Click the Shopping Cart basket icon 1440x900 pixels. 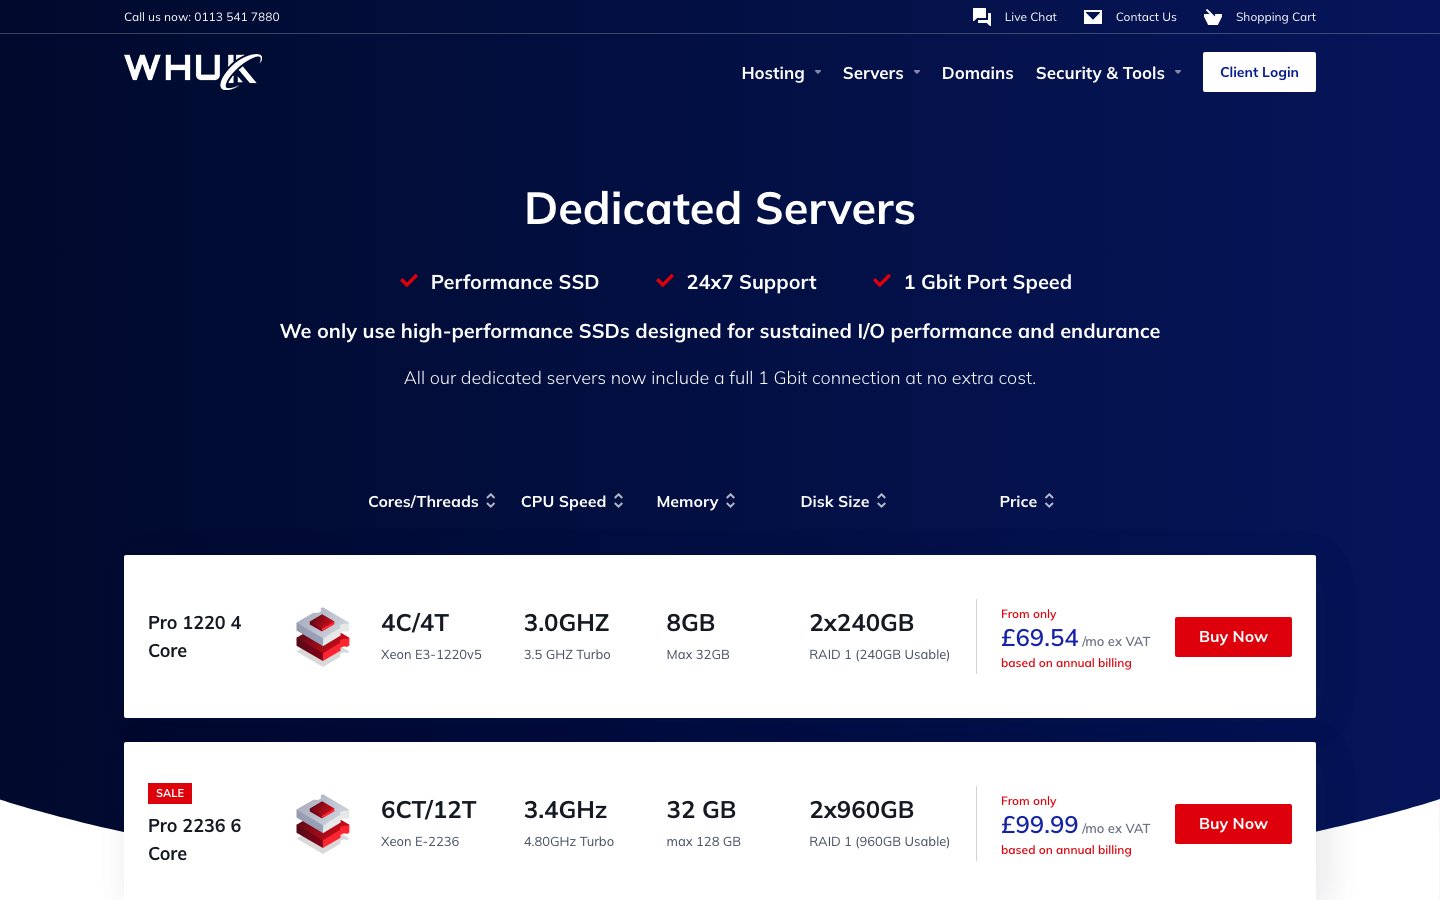[x=1213, y=17]
